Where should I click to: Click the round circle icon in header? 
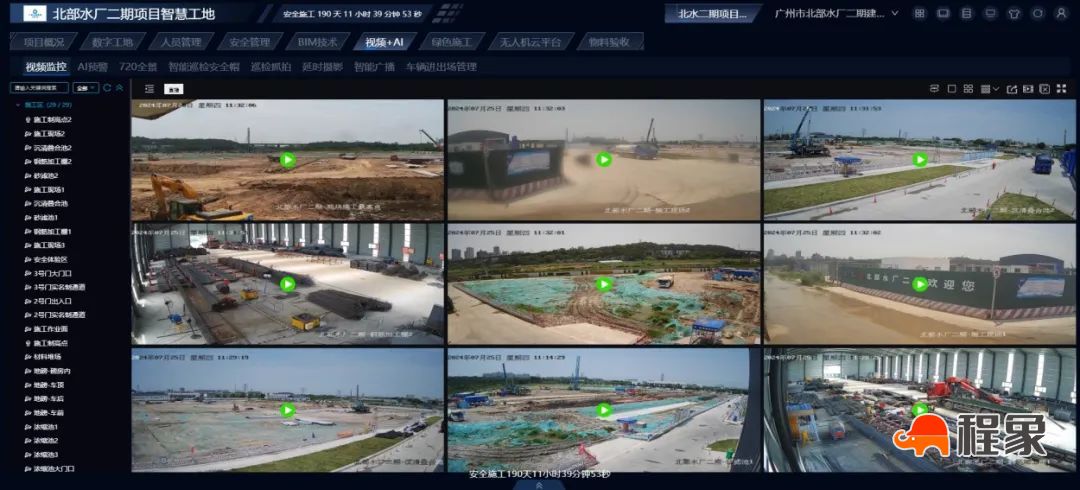1037,13
